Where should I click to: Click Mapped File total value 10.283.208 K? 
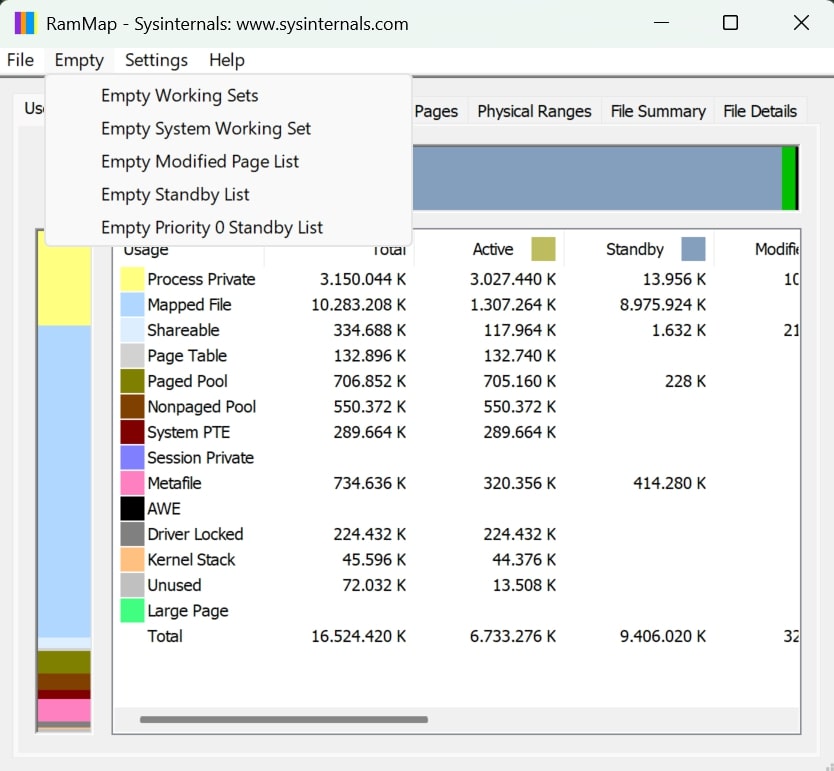pos(358,305)
